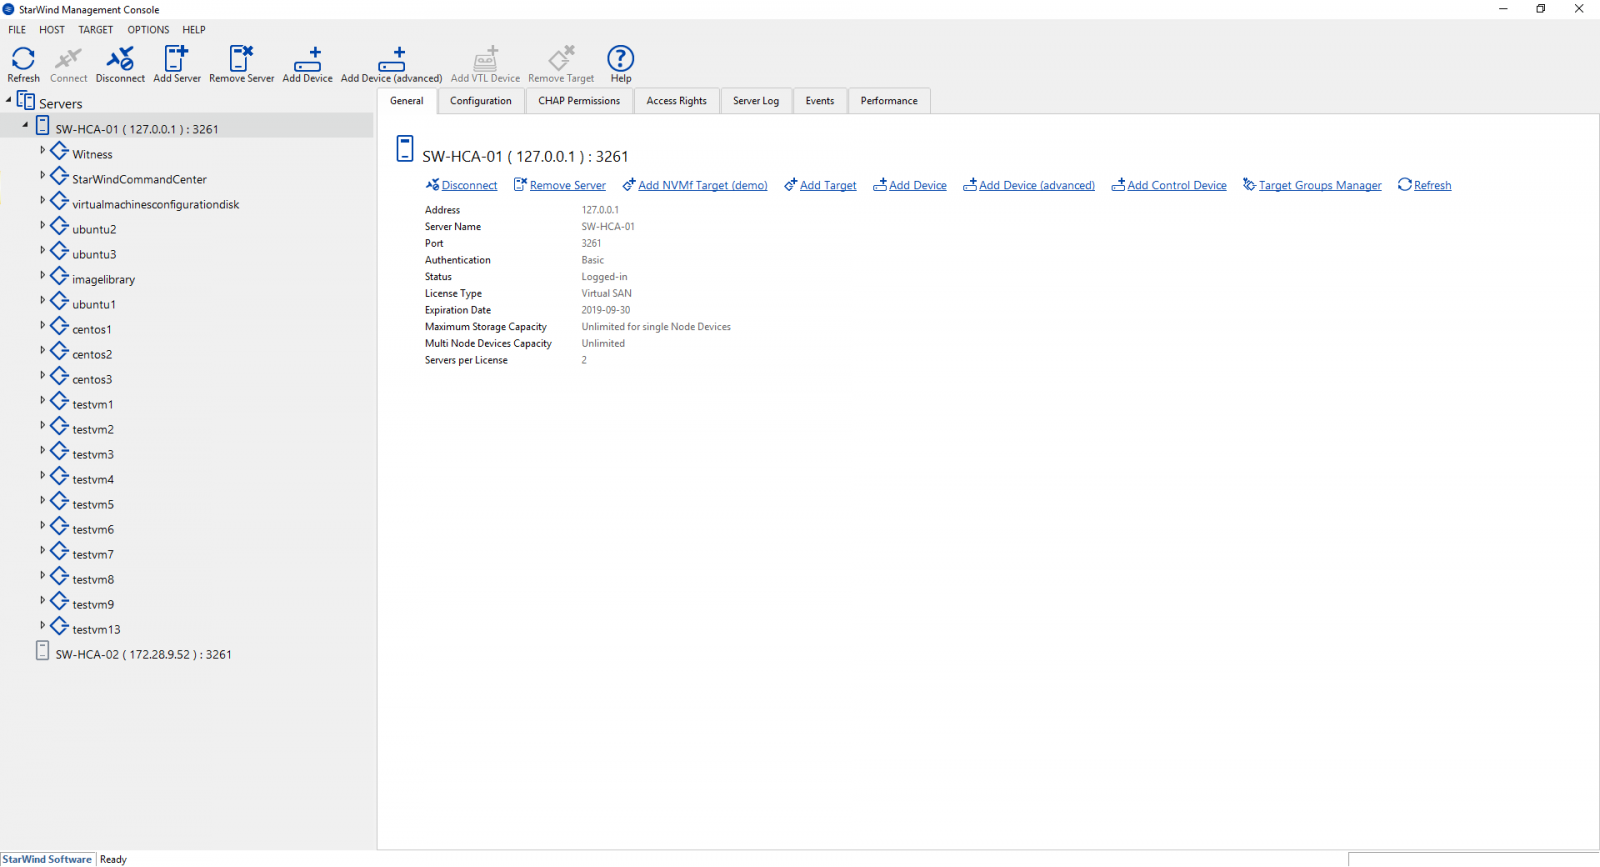The image size is (1600, 867).
Task: Click the Connect toolbar icon
Action: click(68, 59)
